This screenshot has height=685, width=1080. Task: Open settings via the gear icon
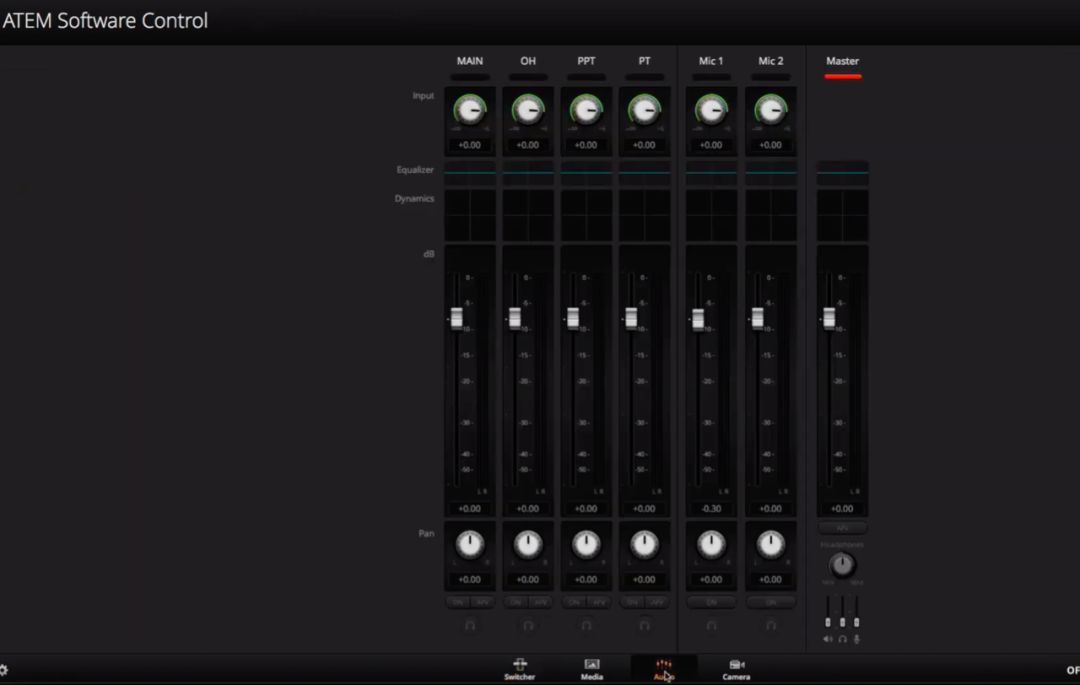point(3,670)
